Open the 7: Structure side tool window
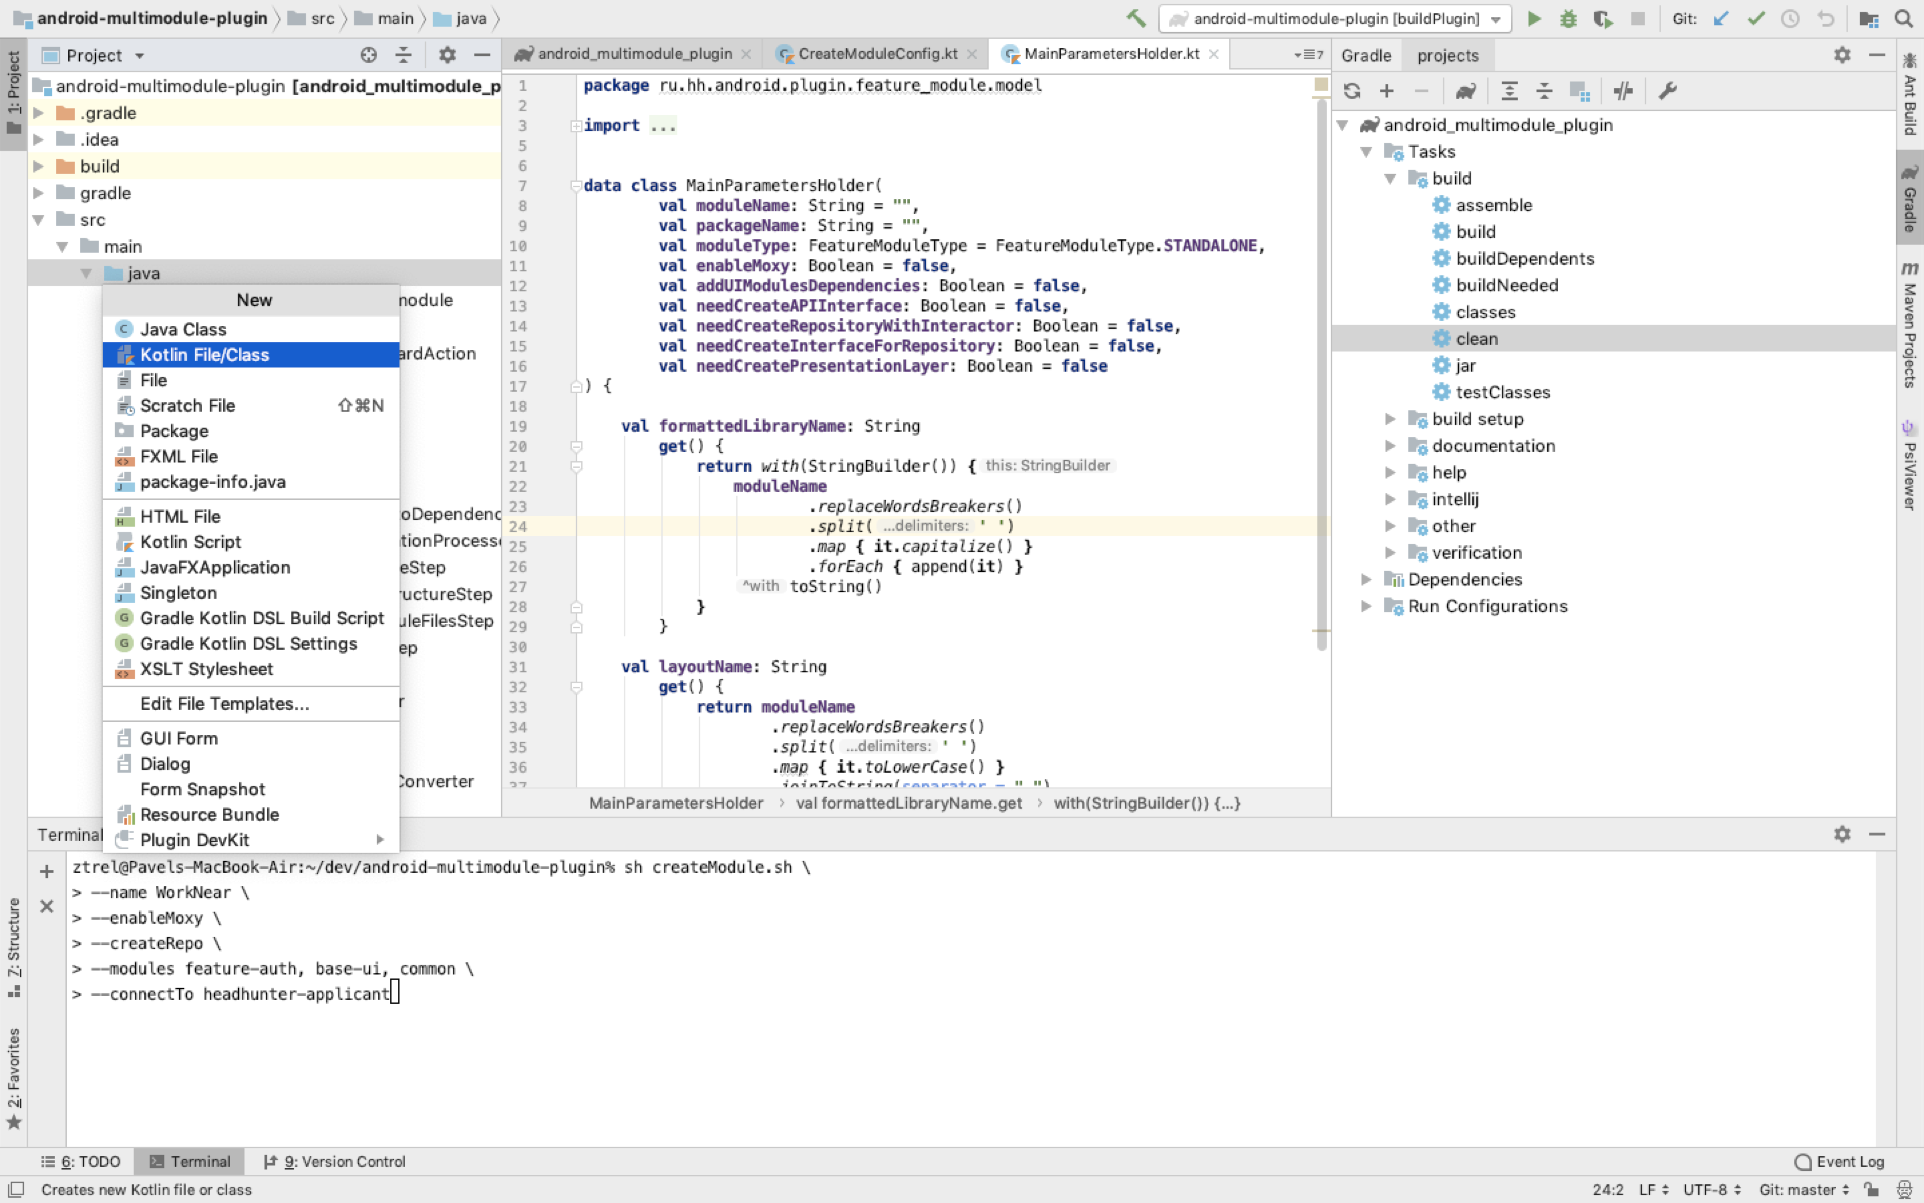1924x1203 pixels. coord(14,948)
